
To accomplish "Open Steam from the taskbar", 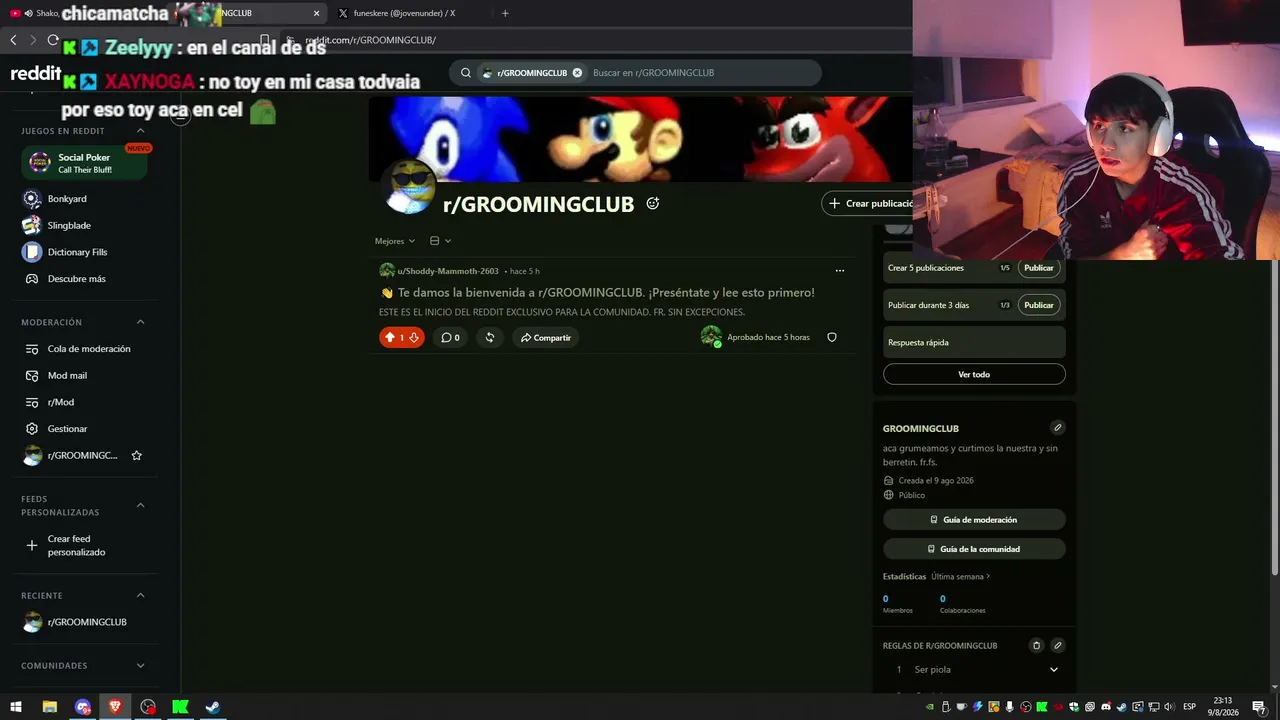I will tap(213, 707).
